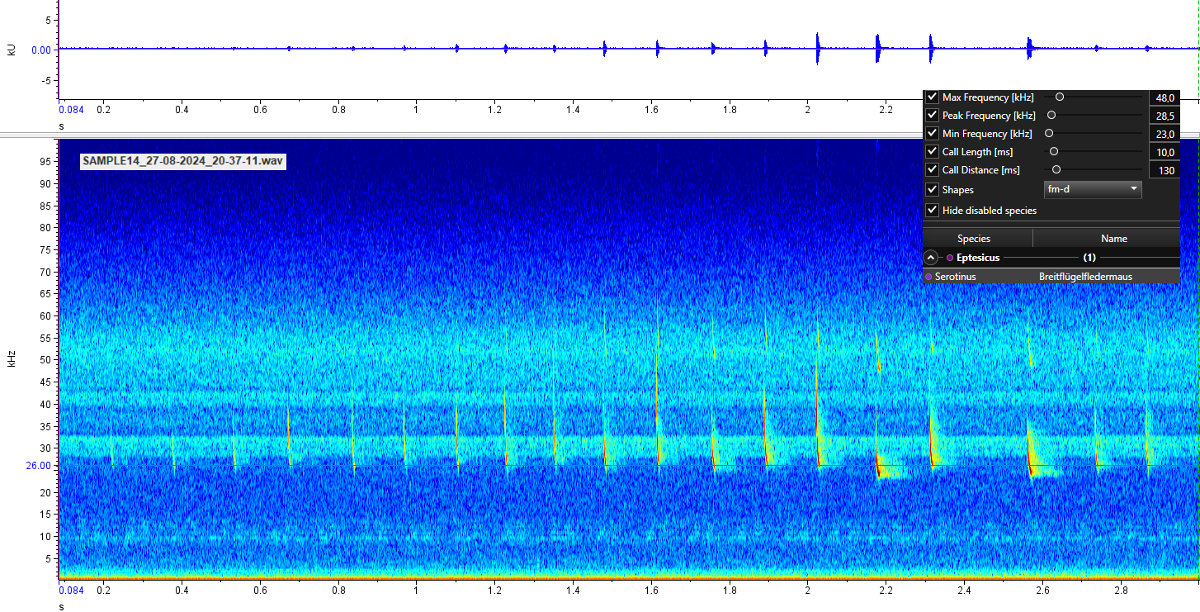Disable the Call Distance [ms] checkbox
Image resolution: width=1200 pixels, height=612 pixels.
[x=933, y=170]
